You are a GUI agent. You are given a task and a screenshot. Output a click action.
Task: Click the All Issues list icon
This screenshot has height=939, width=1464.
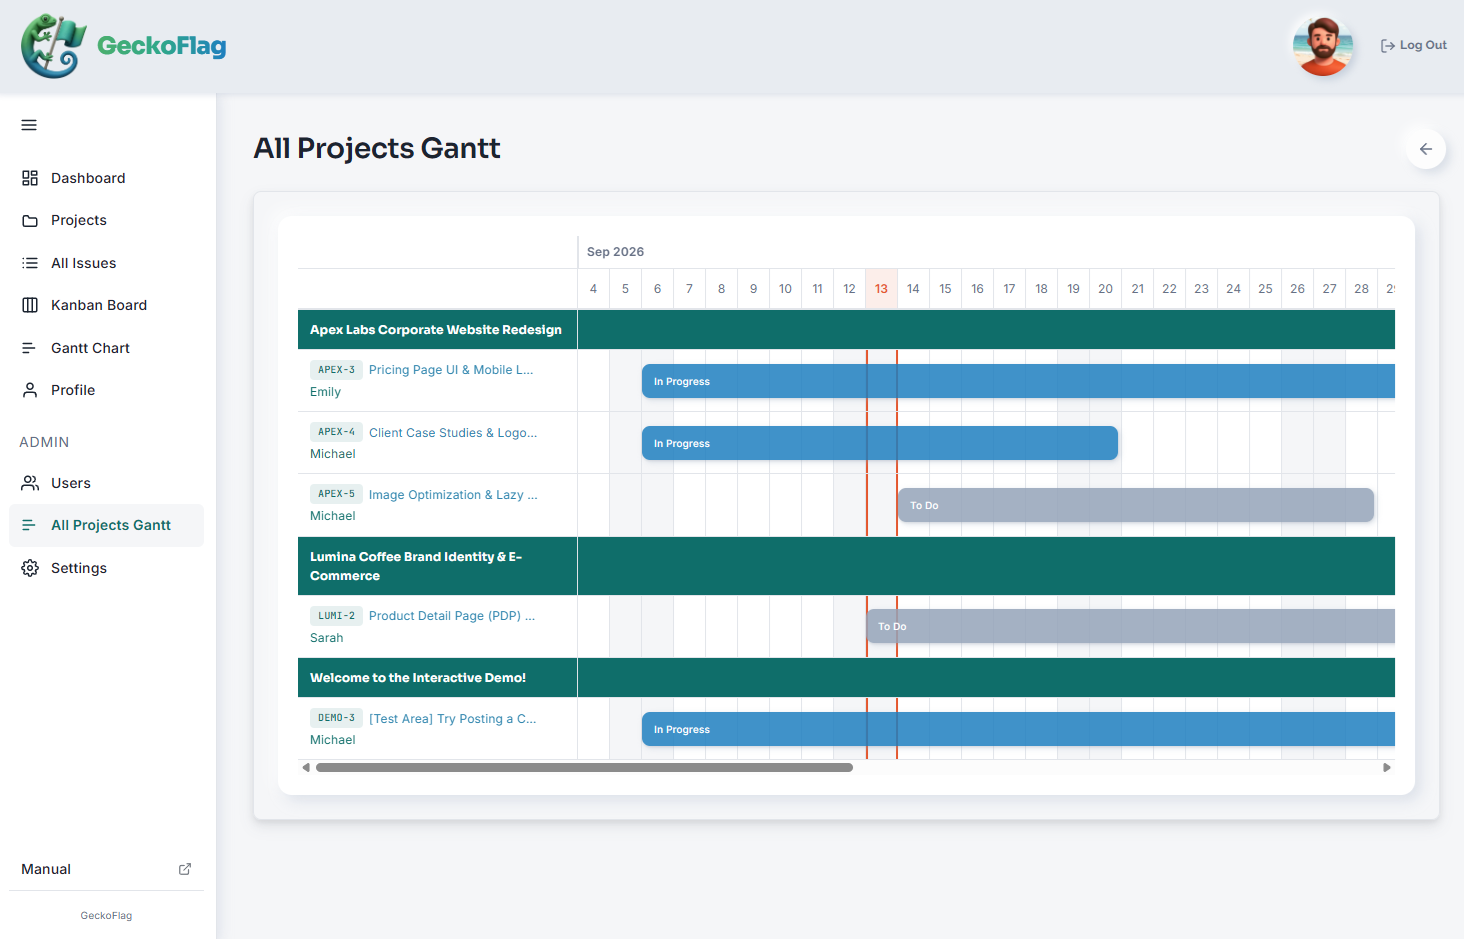[30, 263]
